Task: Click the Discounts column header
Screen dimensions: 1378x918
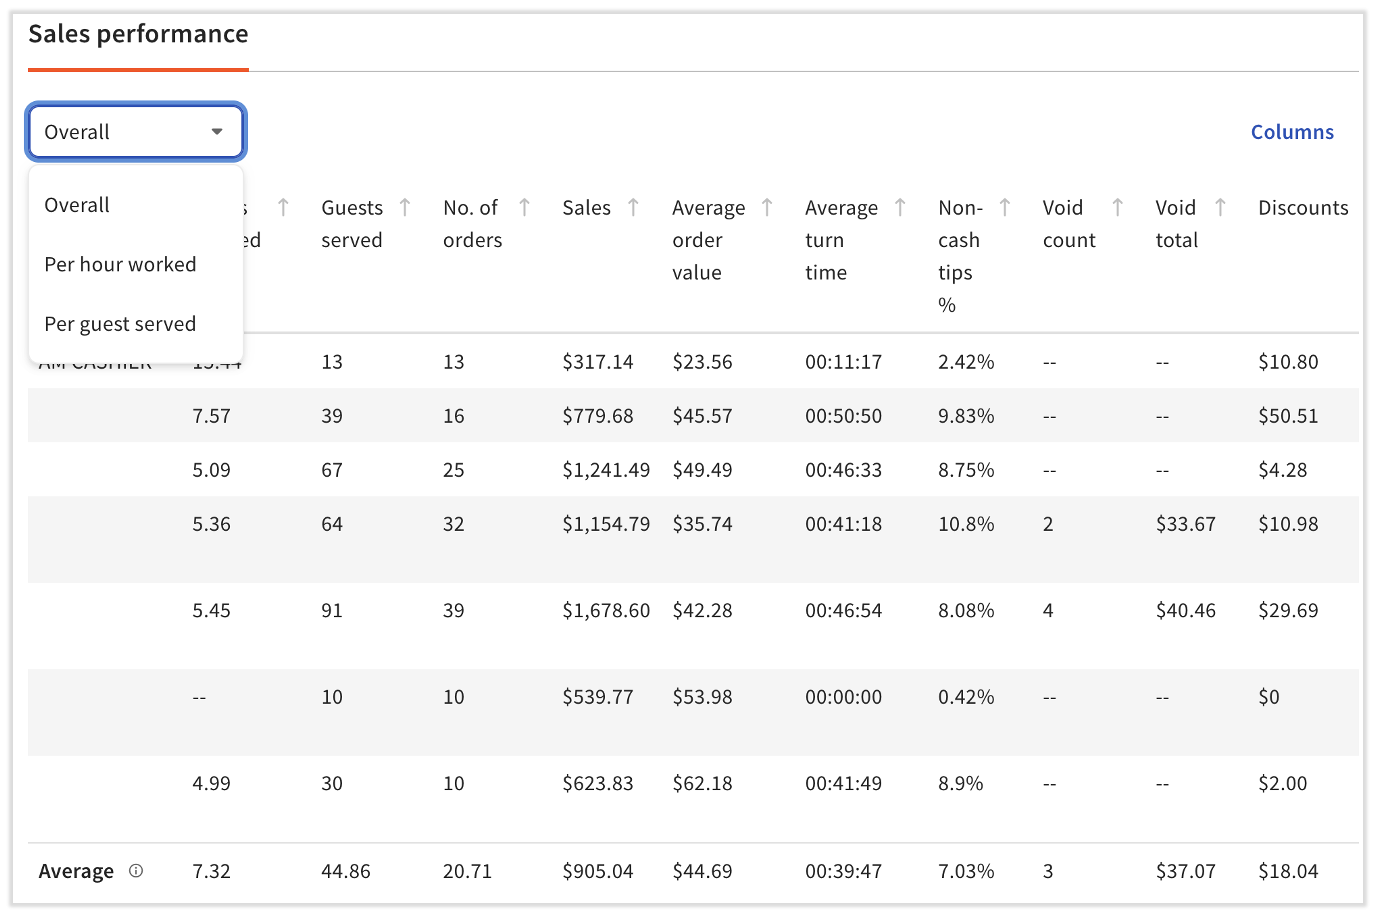Action: pyautogui.click(x=1303, y=207)
